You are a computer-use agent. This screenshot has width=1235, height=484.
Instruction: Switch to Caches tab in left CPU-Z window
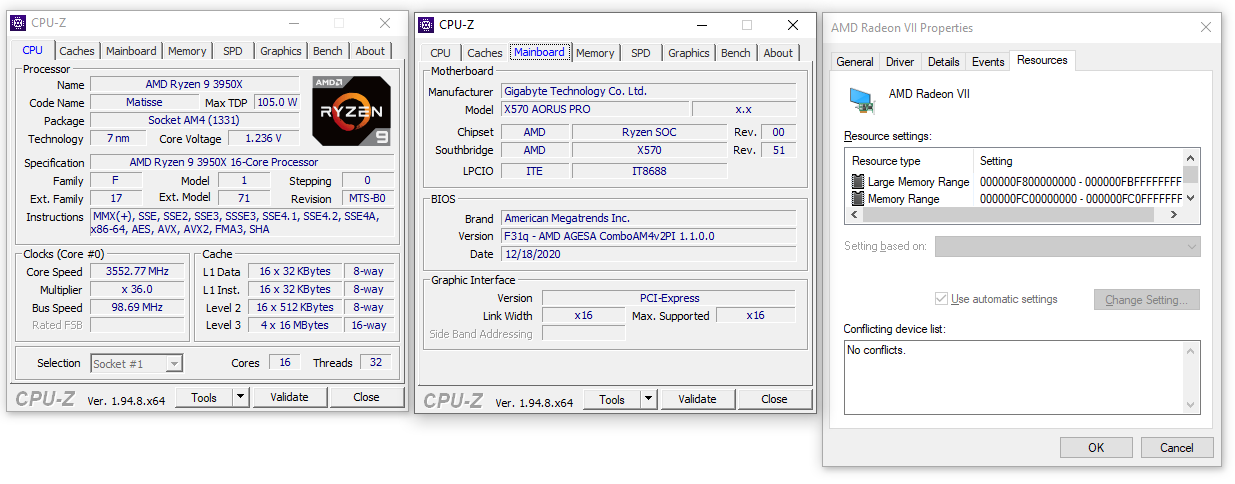pyautogui.click(x=77, y=51)
